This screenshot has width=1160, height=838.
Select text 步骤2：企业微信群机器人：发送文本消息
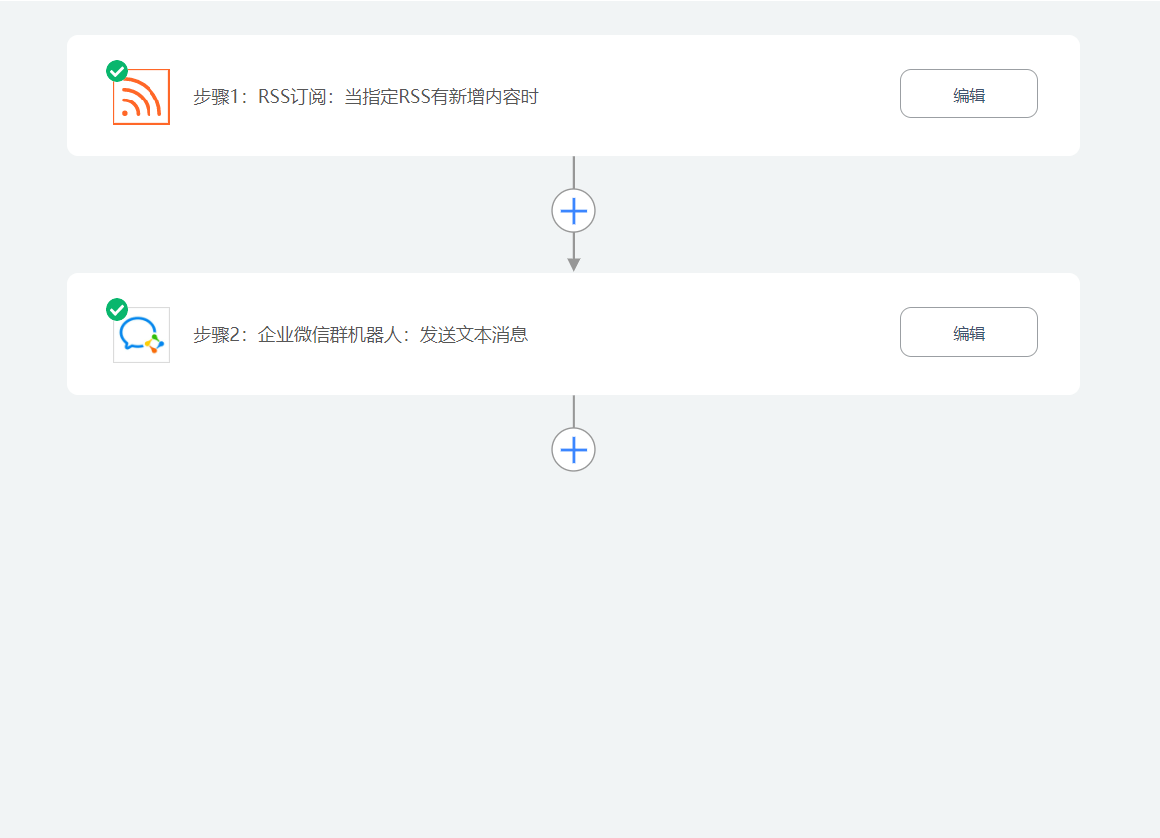[x=360, y=335]
